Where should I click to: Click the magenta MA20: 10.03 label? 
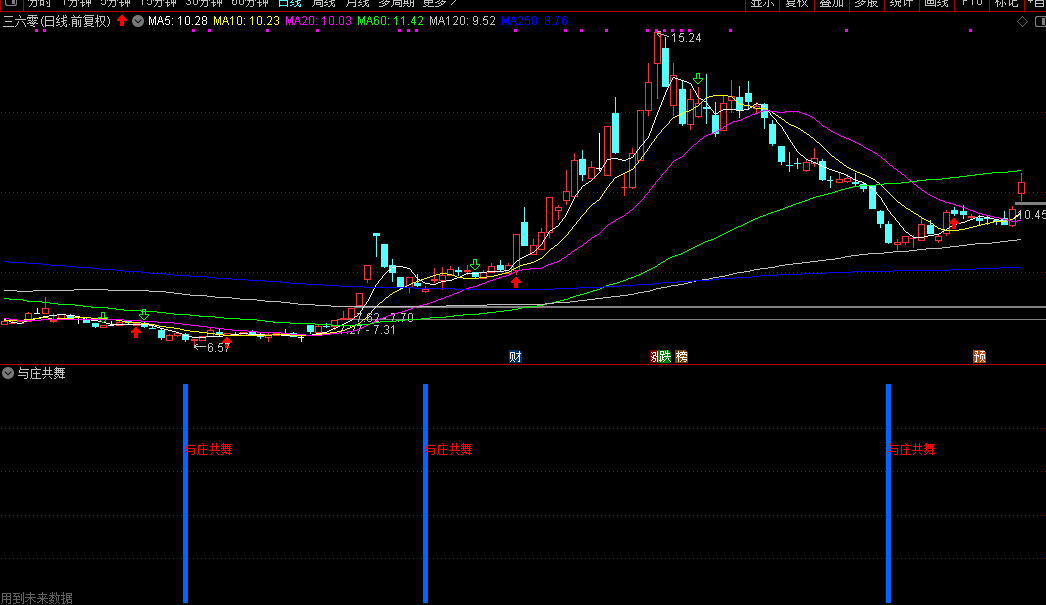(x=318, y=21)
